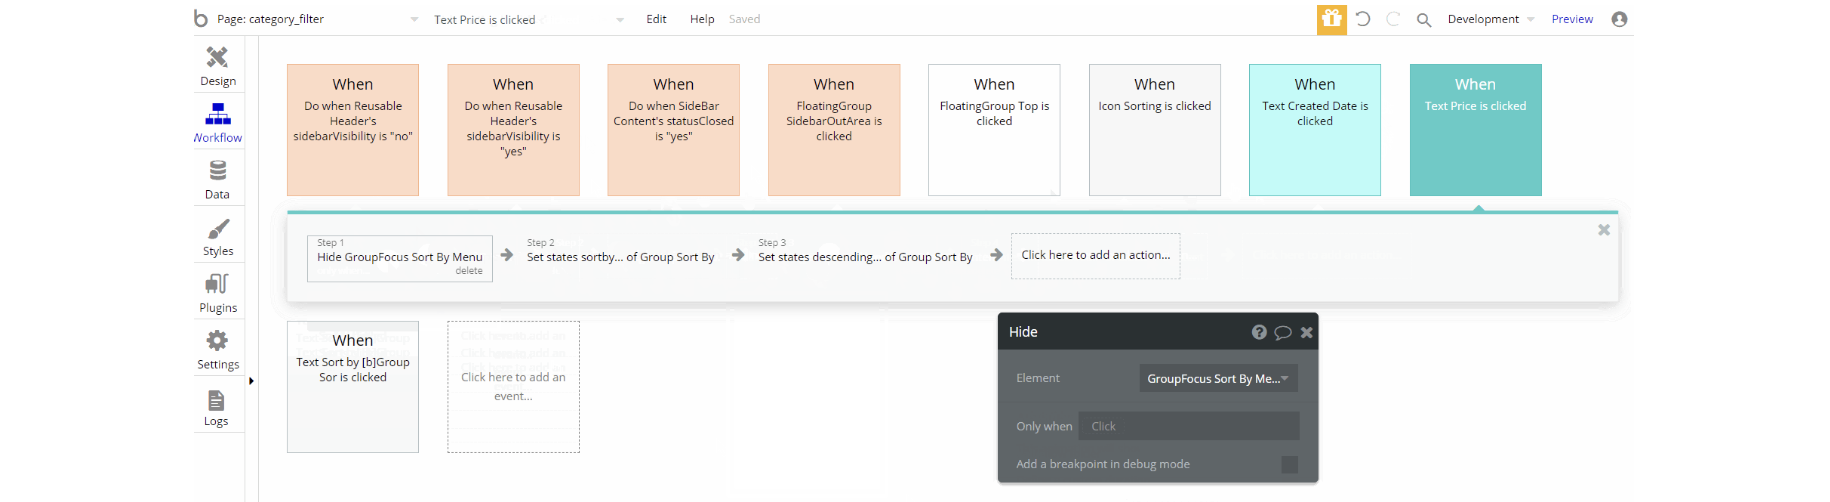Close the Hide properties panel
This screenshot has width=1830, height=502.
[x=1306, y=332]
